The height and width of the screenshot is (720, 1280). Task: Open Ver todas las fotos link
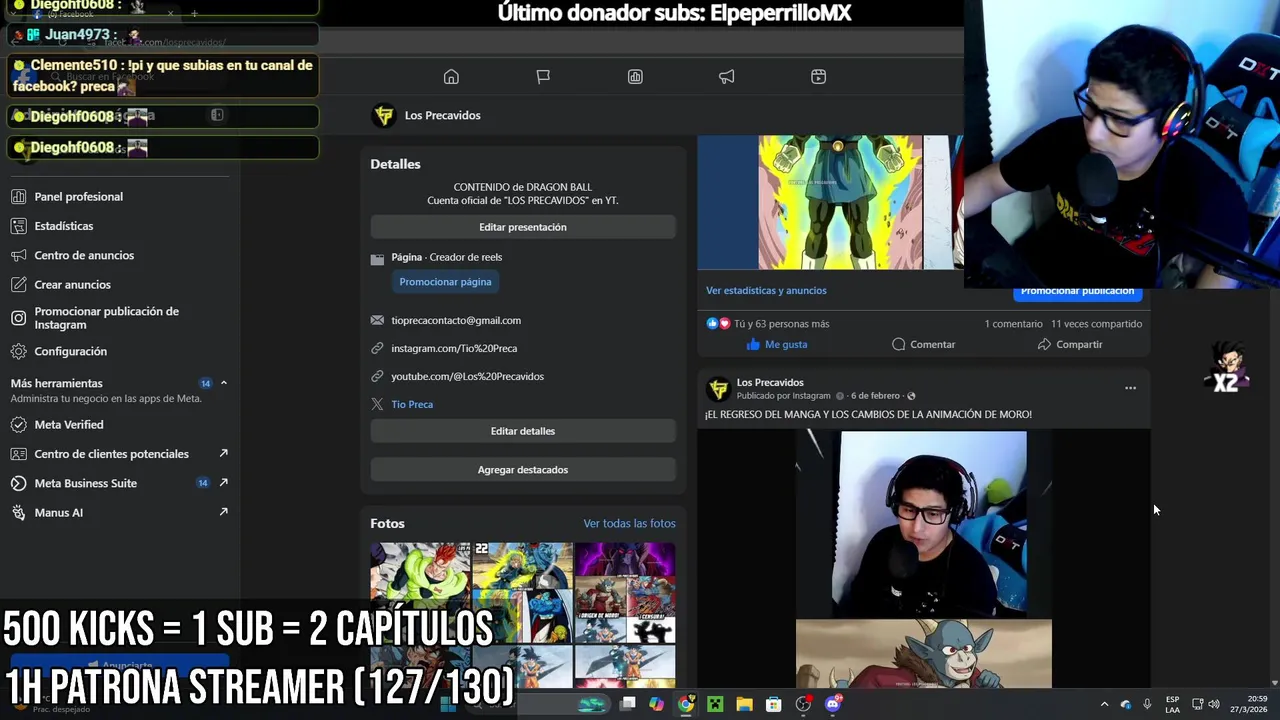[x=629, y=523]
